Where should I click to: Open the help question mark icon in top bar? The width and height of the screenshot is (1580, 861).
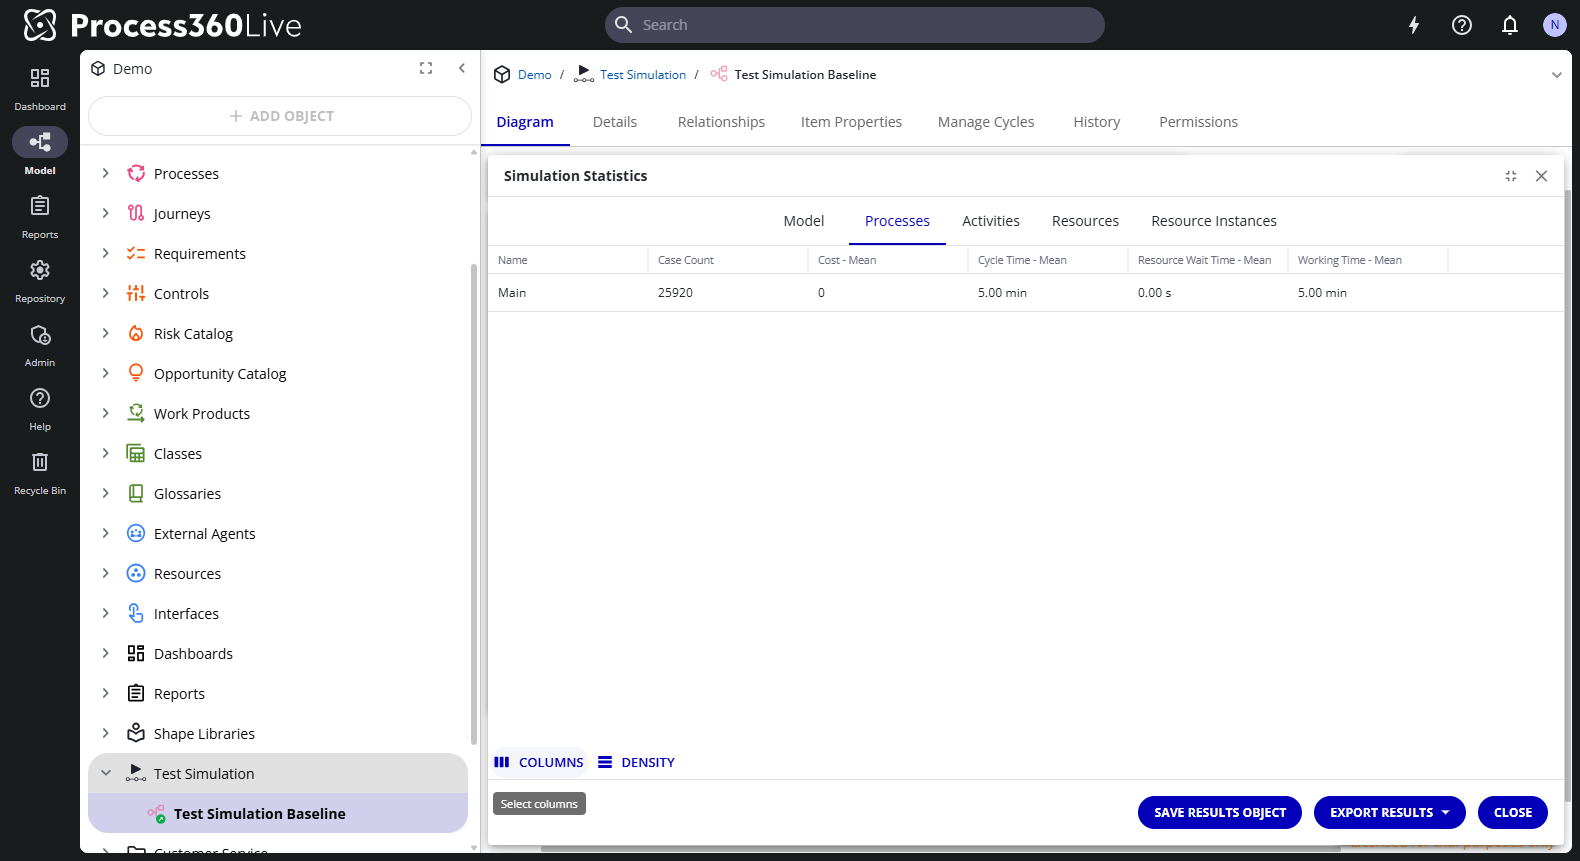(x=1462, y=25)
